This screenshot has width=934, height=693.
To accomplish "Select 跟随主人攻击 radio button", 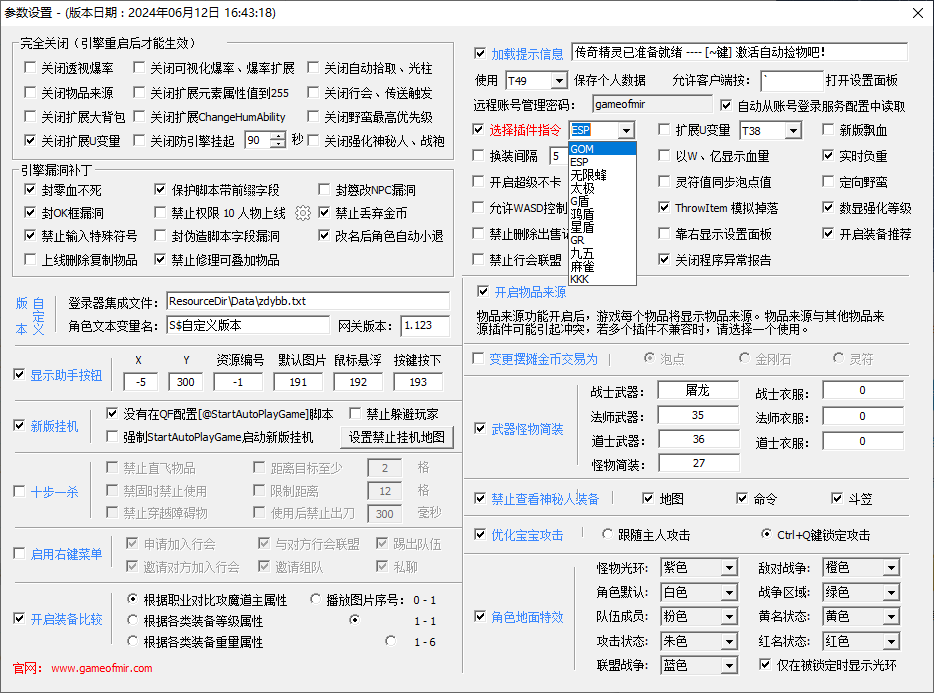I will tap(607, 534).
